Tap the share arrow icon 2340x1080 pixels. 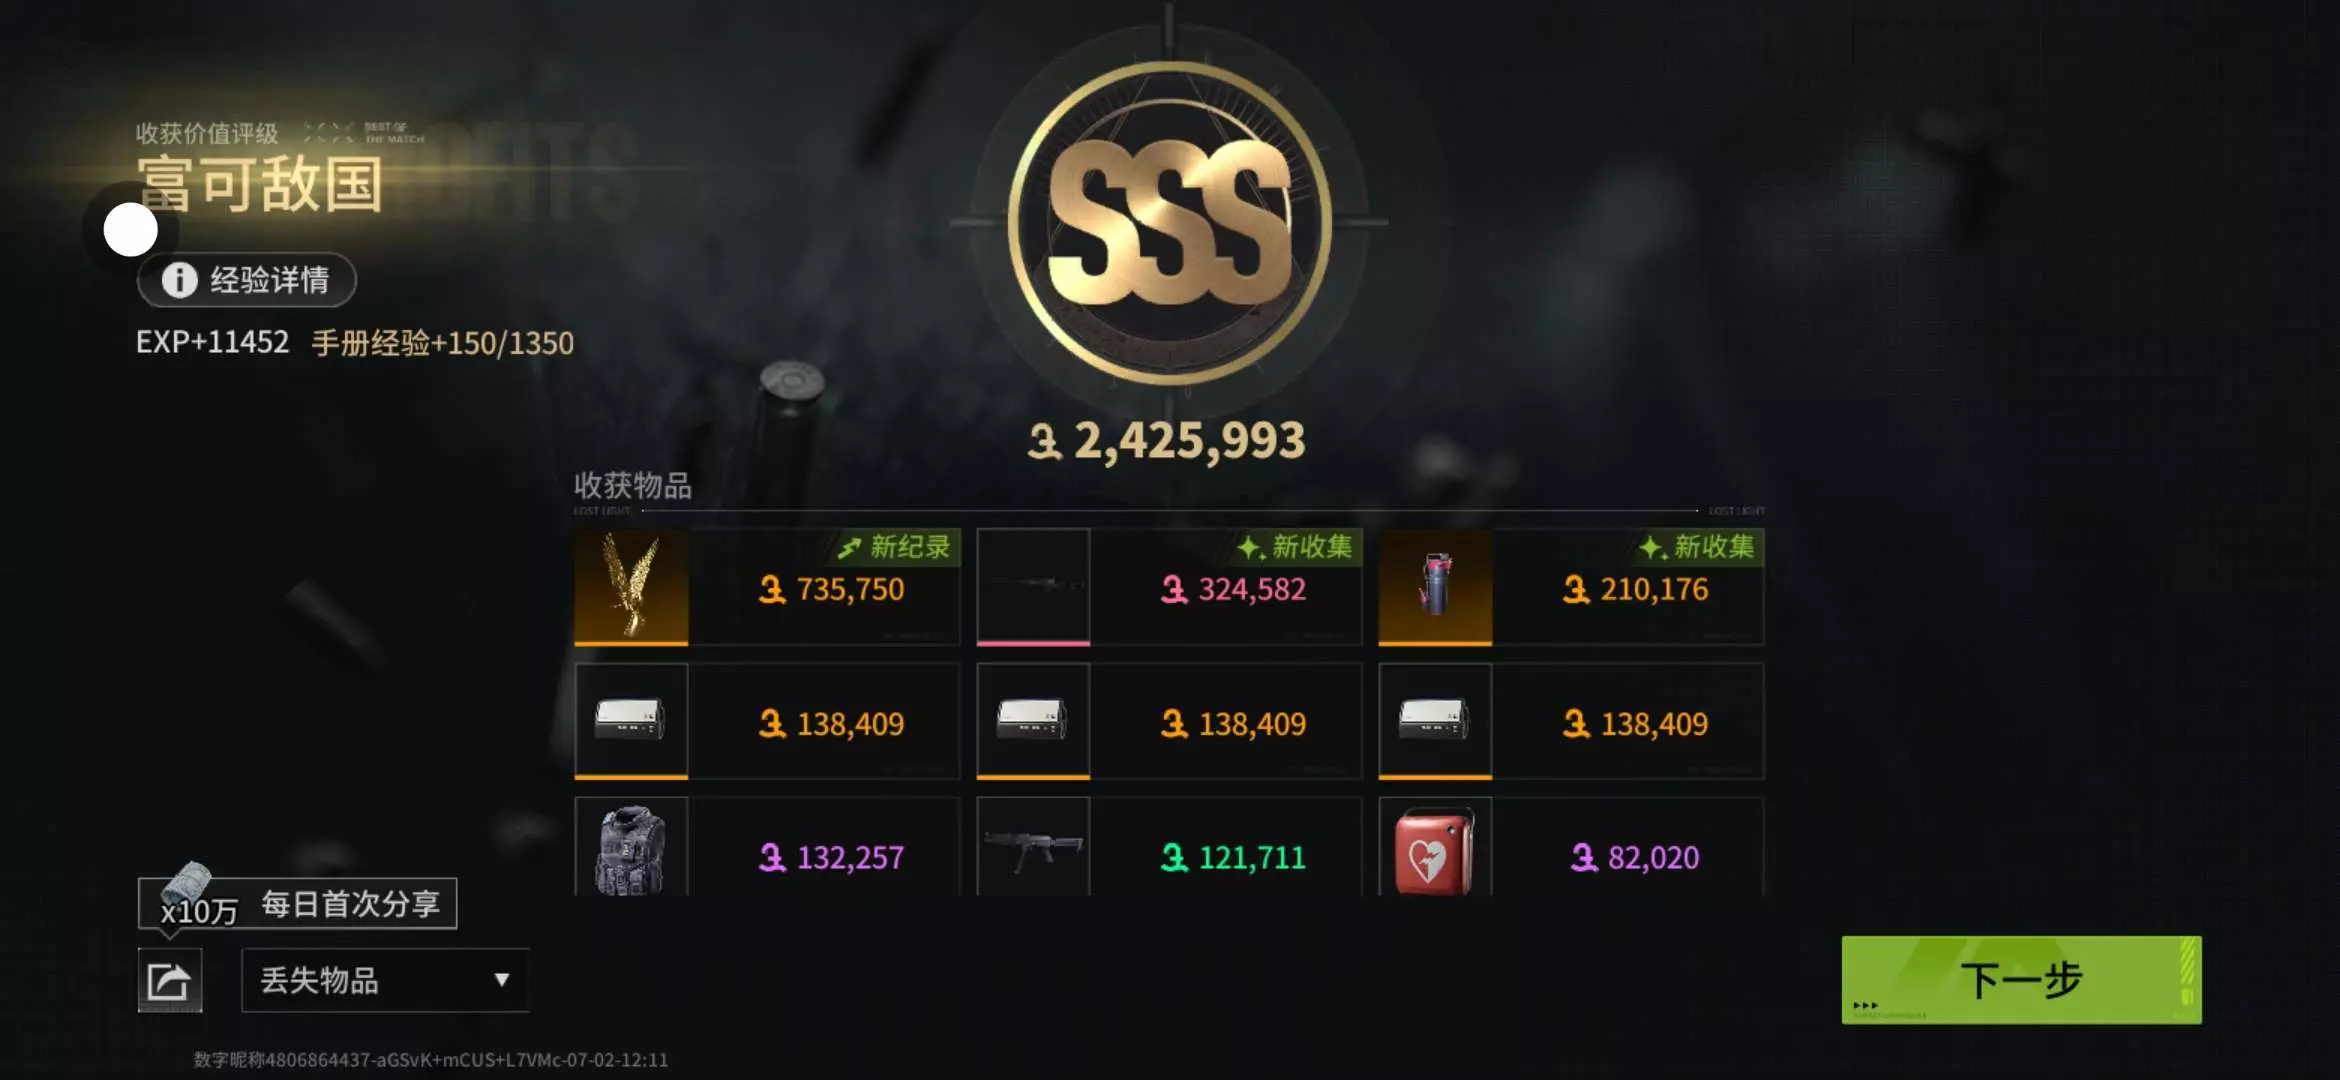(x=169, y=981)
